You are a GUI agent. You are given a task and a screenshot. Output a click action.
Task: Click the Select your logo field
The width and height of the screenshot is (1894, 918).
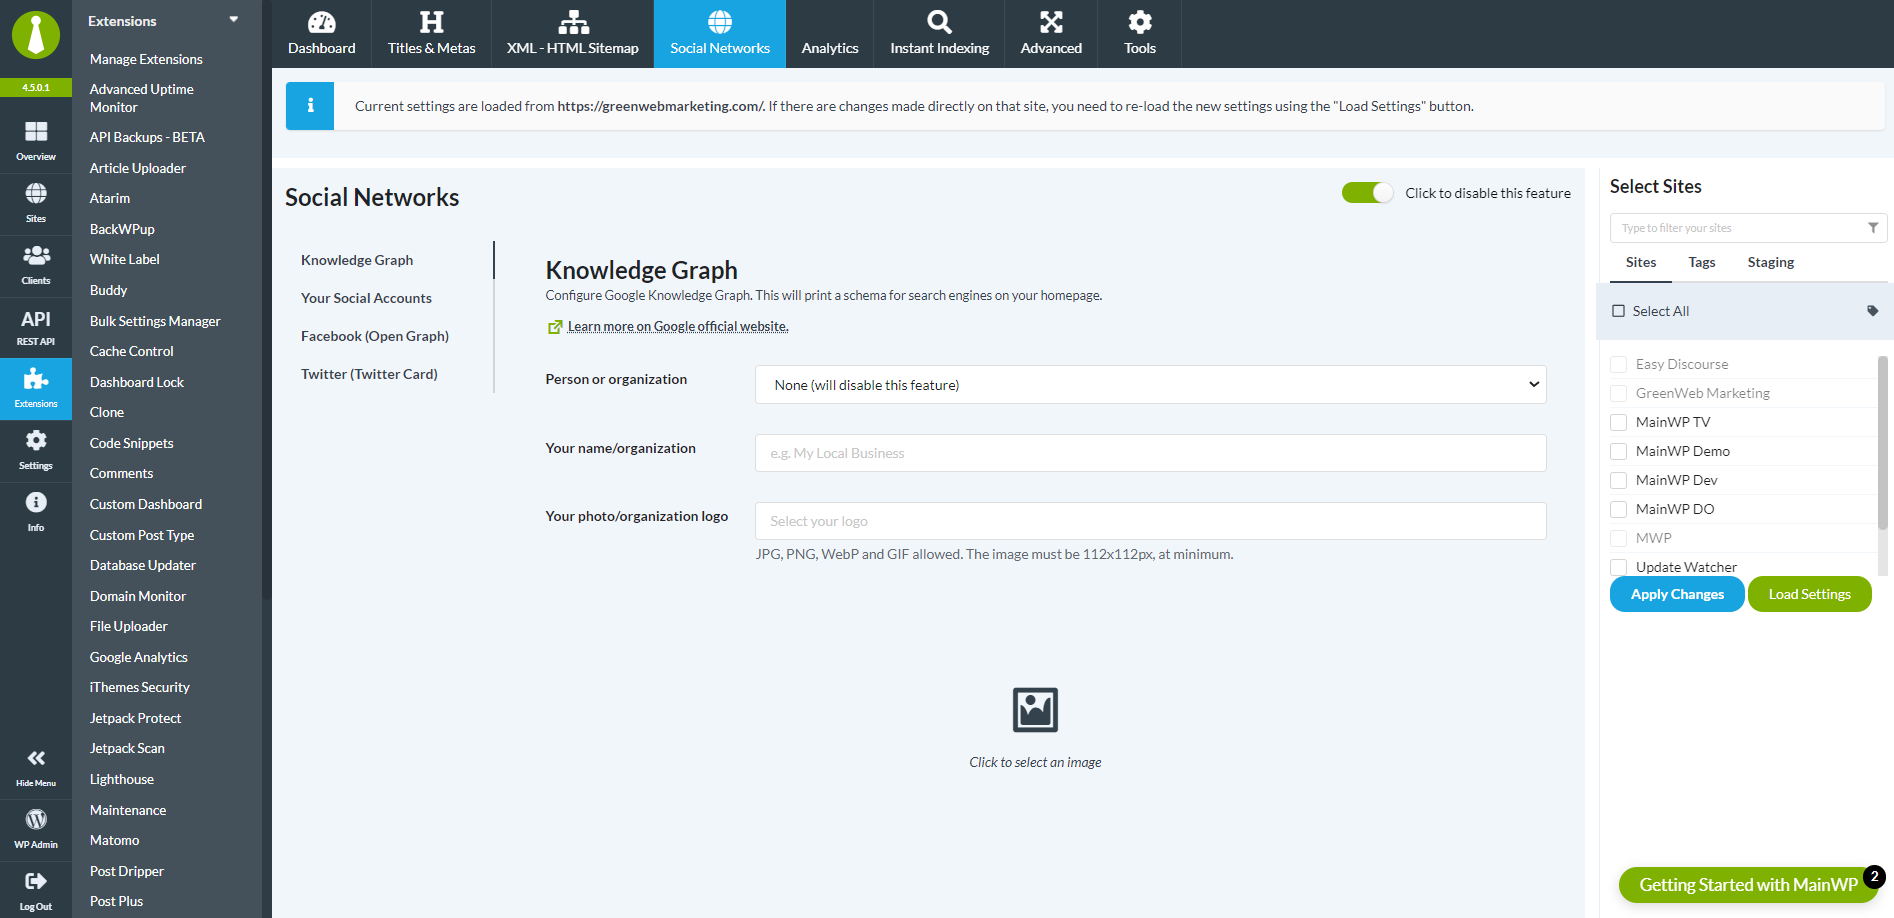pos(1151,521)
